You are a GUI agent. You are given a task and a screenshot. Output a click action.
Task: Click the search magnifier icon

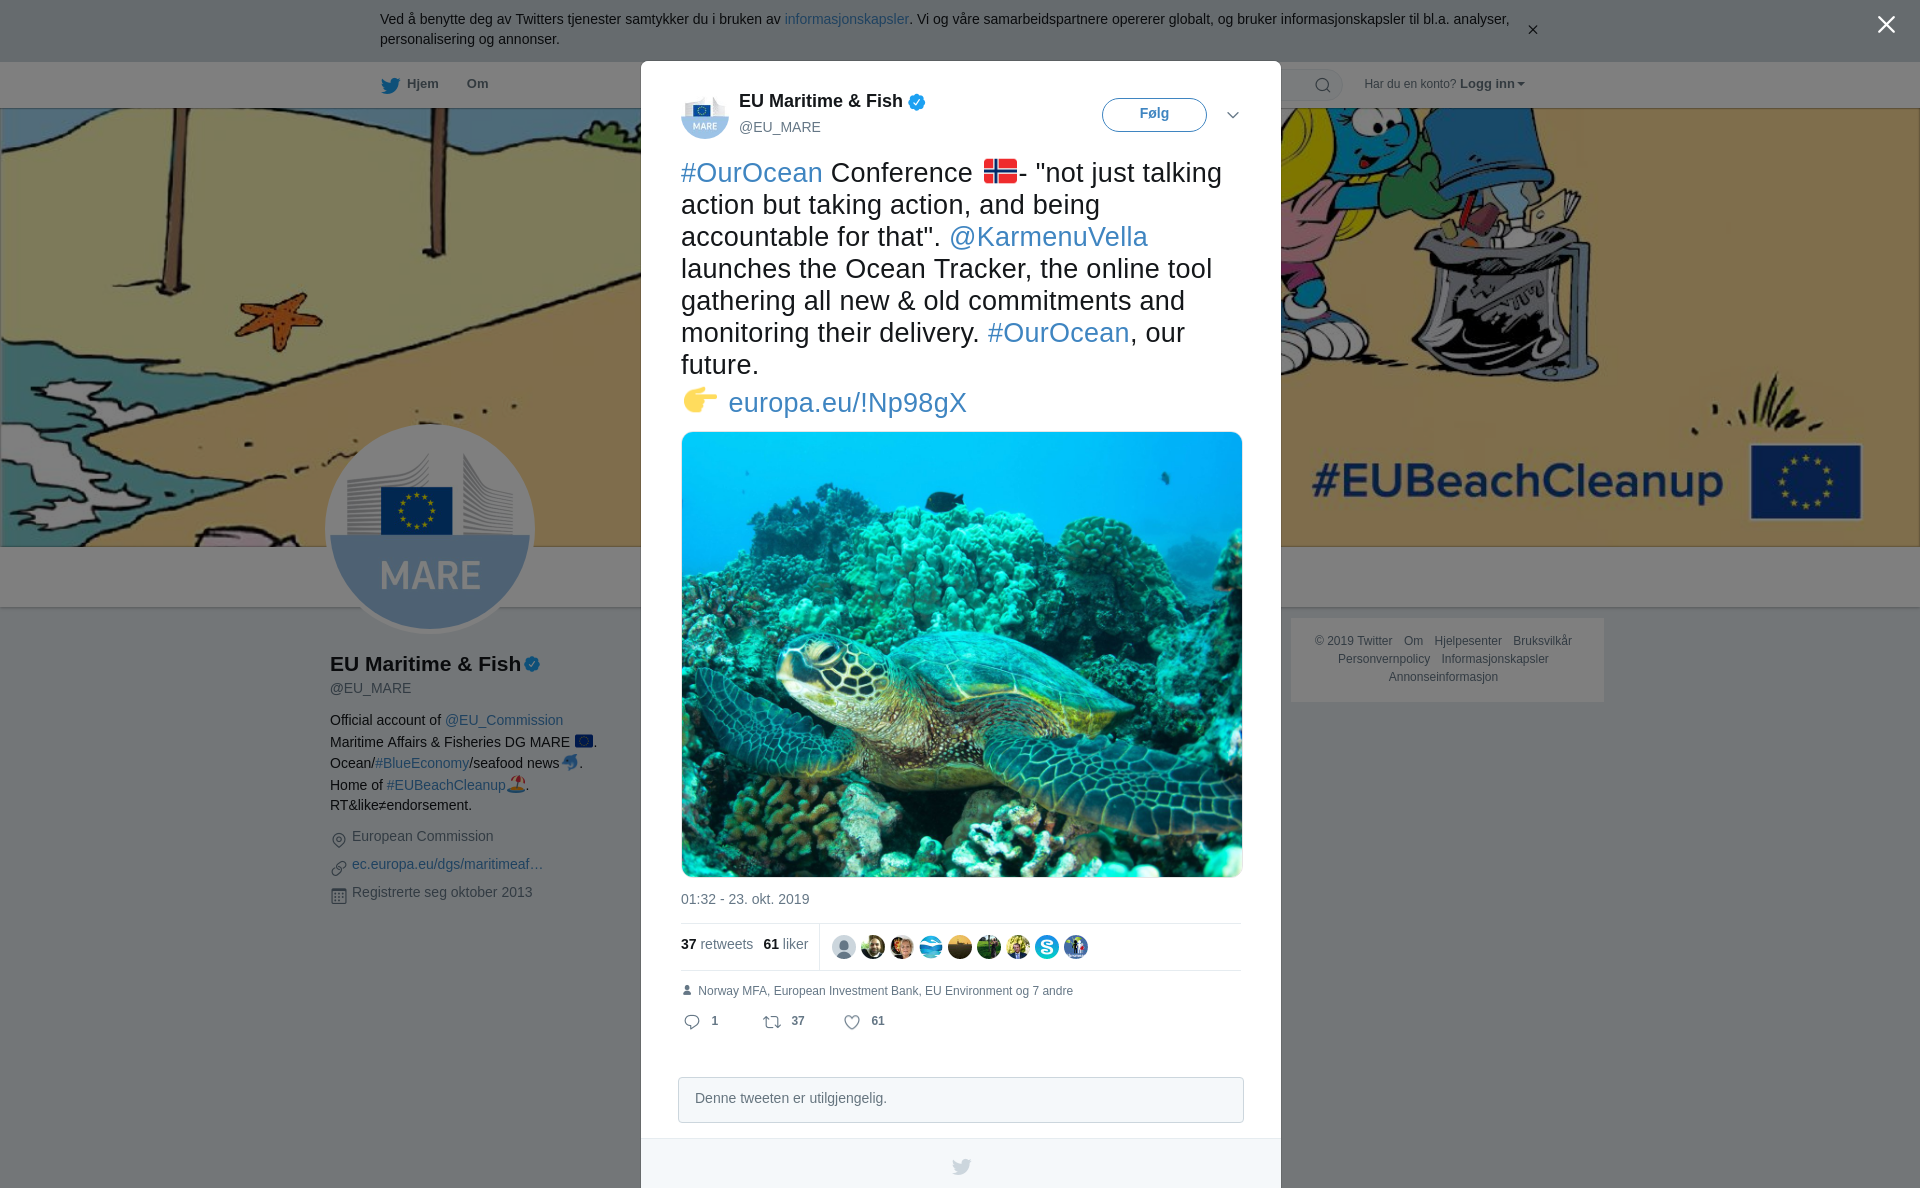click(x=1323, y=85)
